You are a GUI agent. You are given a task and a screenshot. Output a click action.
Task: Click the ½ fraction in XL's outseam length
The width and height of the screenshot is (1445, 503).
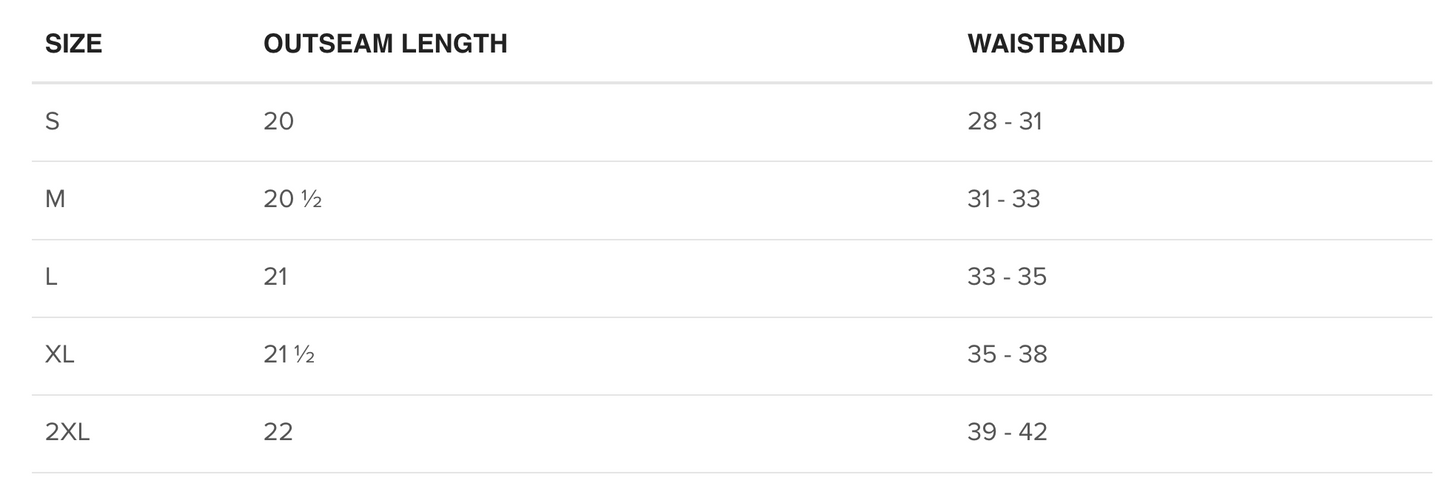point(304,356)
